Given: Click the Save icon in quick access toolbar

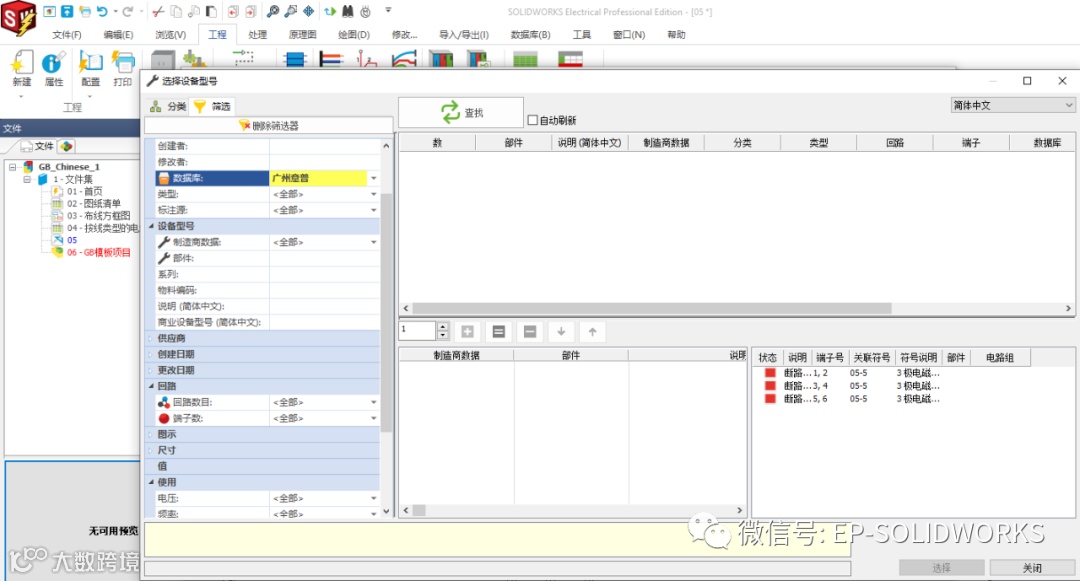Looking at the screenshot, I should [x=67, y=11].
